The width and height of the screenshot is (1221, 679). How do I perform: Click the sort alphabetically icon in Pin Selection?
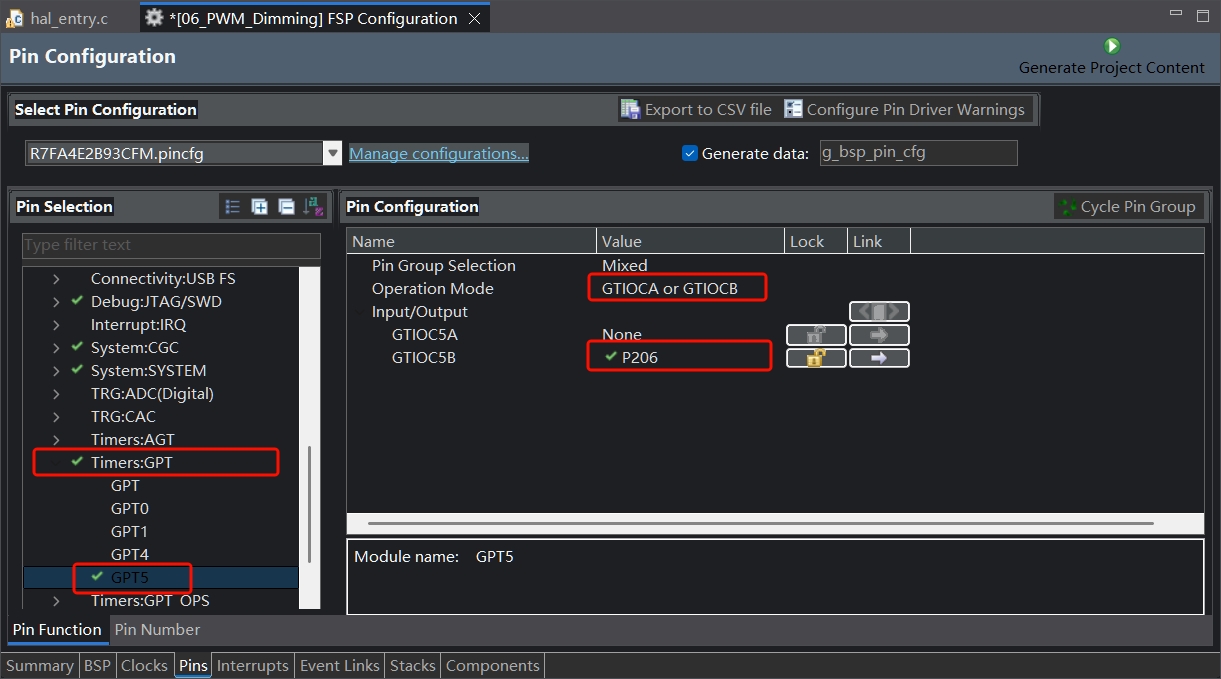click(313, 207)
